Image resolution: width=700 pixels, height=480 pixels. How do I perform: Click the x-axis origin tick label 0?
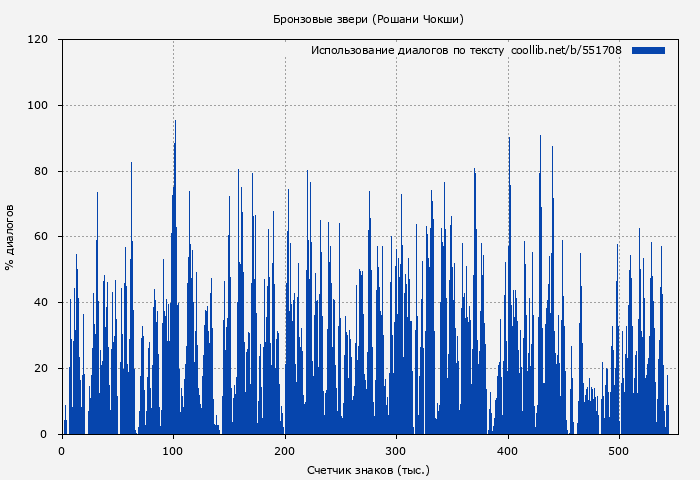62,450
